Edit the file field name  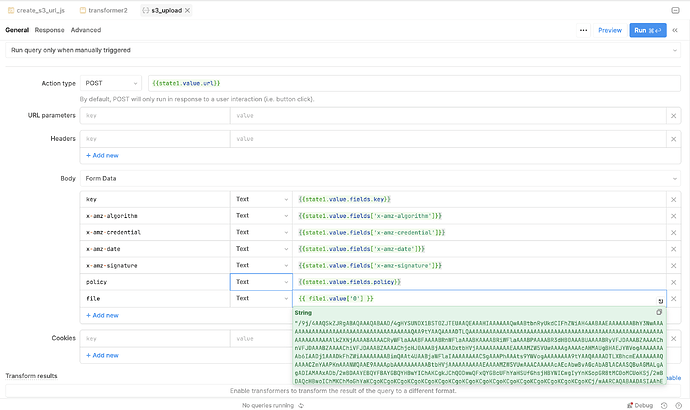tap(155, 298)
